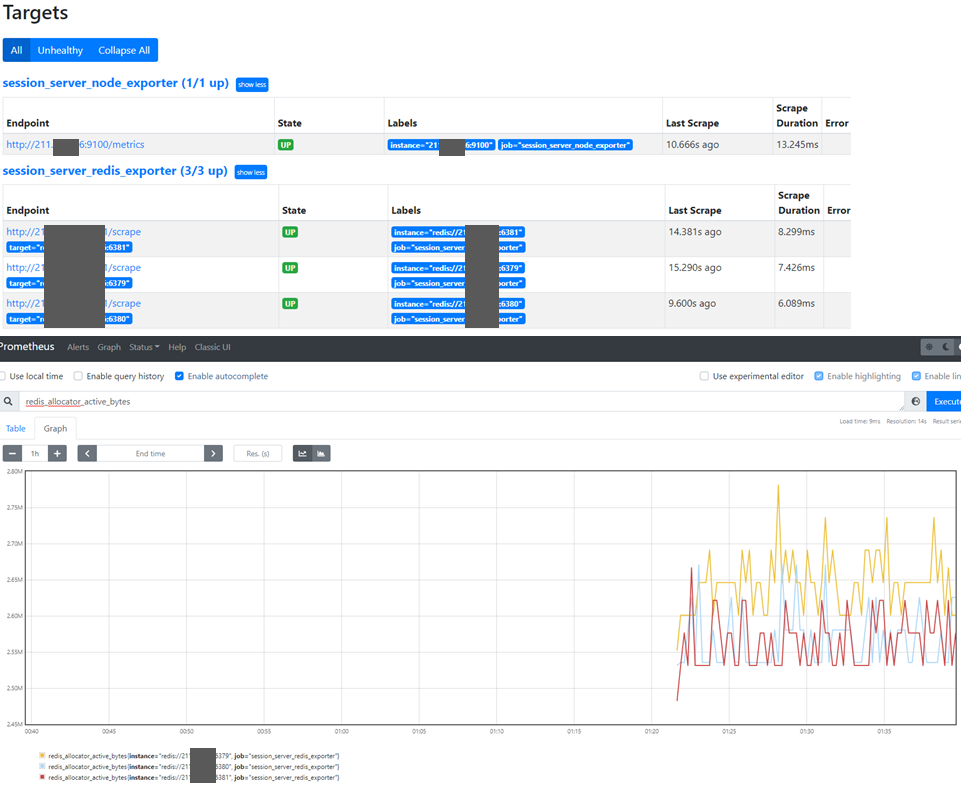Move end time forward with right chevron
Viewport: 961px width, 787px height.
tap(213, 454)
